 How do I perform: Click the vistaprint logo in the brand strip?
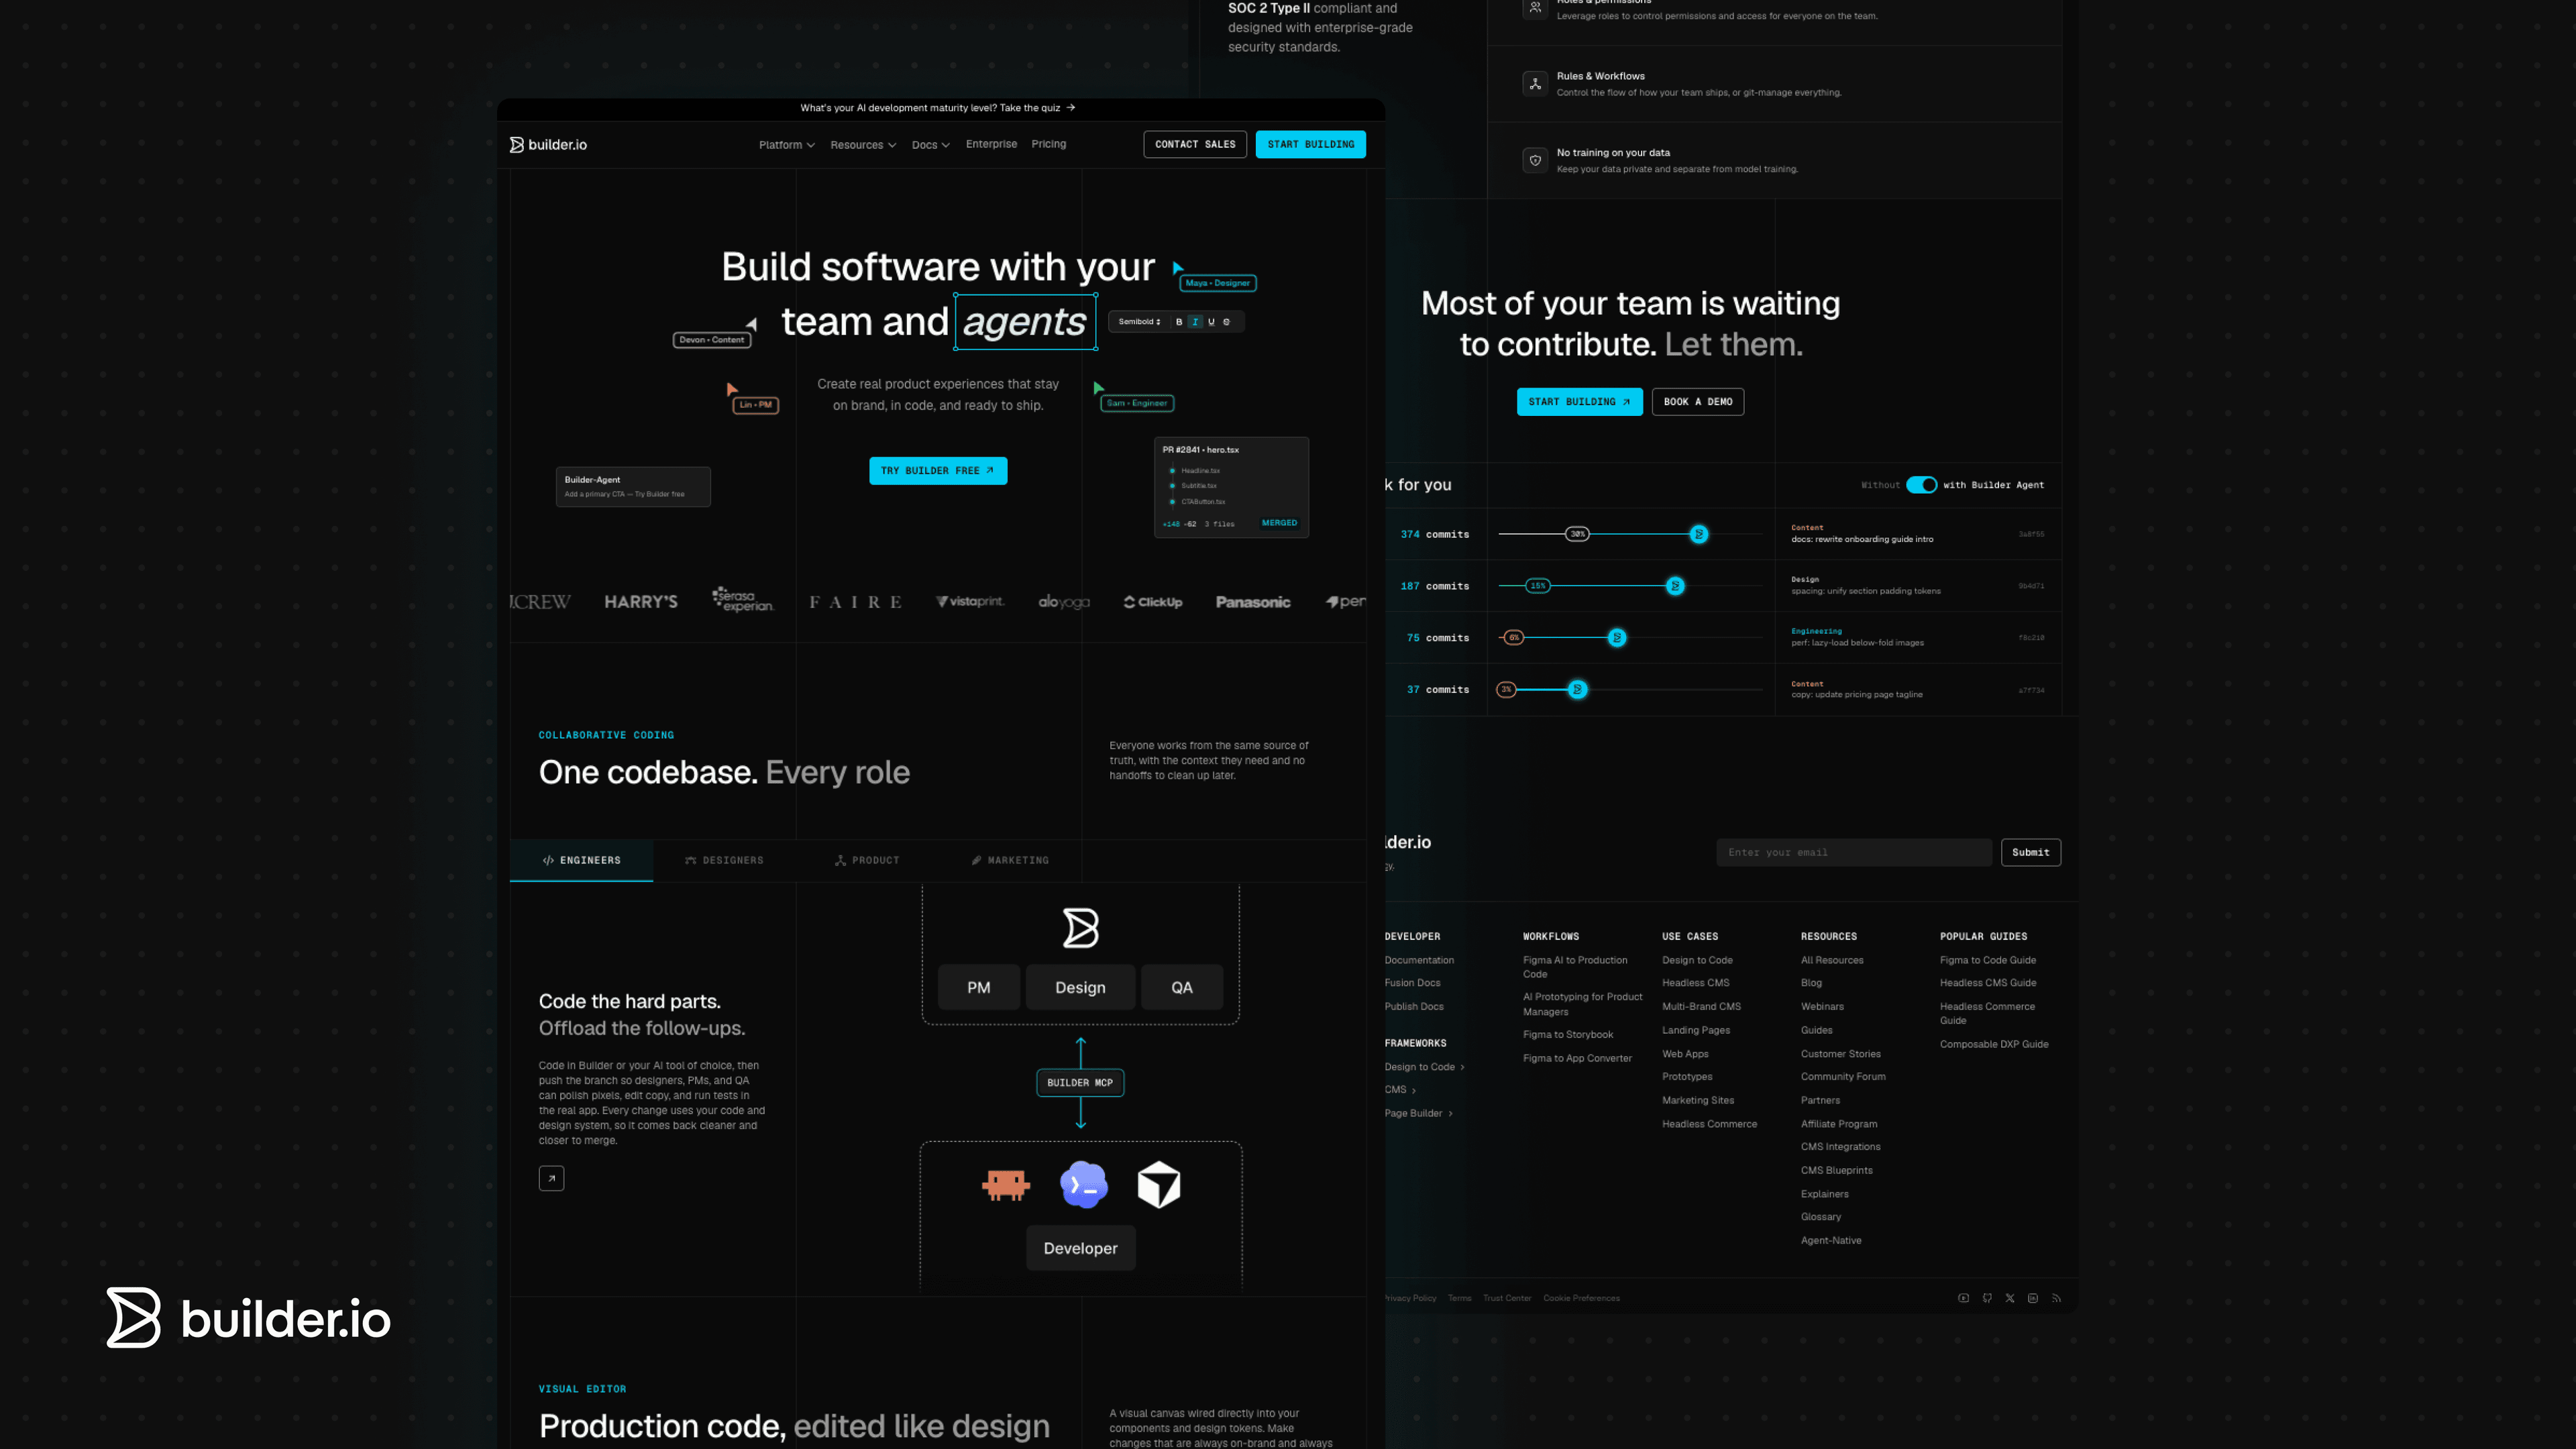pos(970,601)
